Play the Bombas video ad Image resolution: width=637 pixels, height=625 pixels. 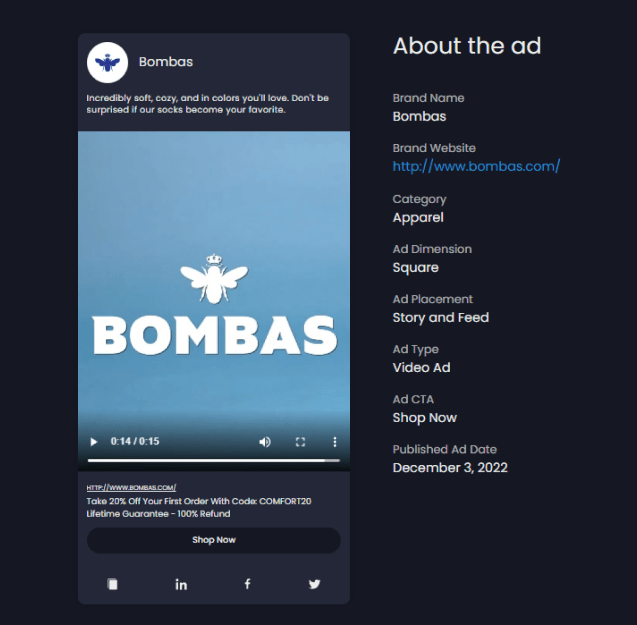pos(94,441)
